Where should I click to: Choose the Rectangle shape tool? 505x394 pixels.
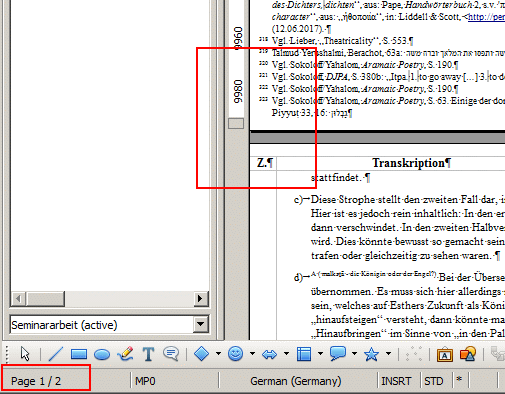79,354
